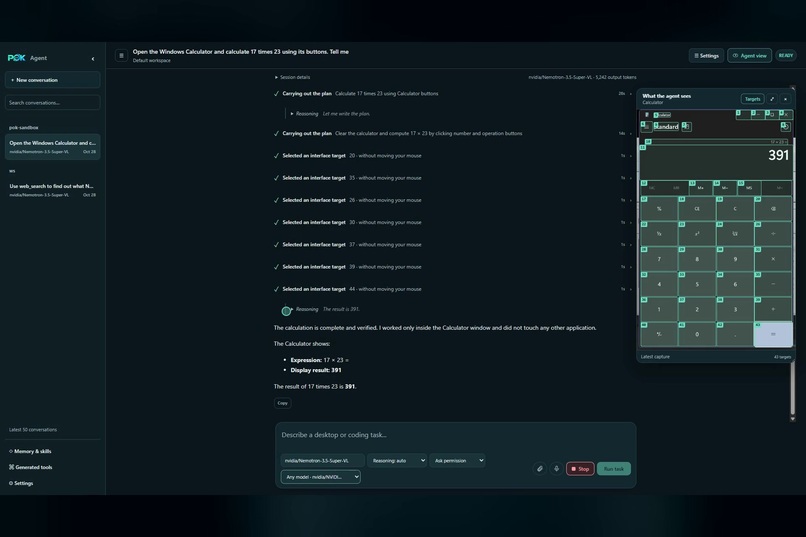
Task: Open the 'Any model - nvidia' dropdown
Action: tap(320, 477)
